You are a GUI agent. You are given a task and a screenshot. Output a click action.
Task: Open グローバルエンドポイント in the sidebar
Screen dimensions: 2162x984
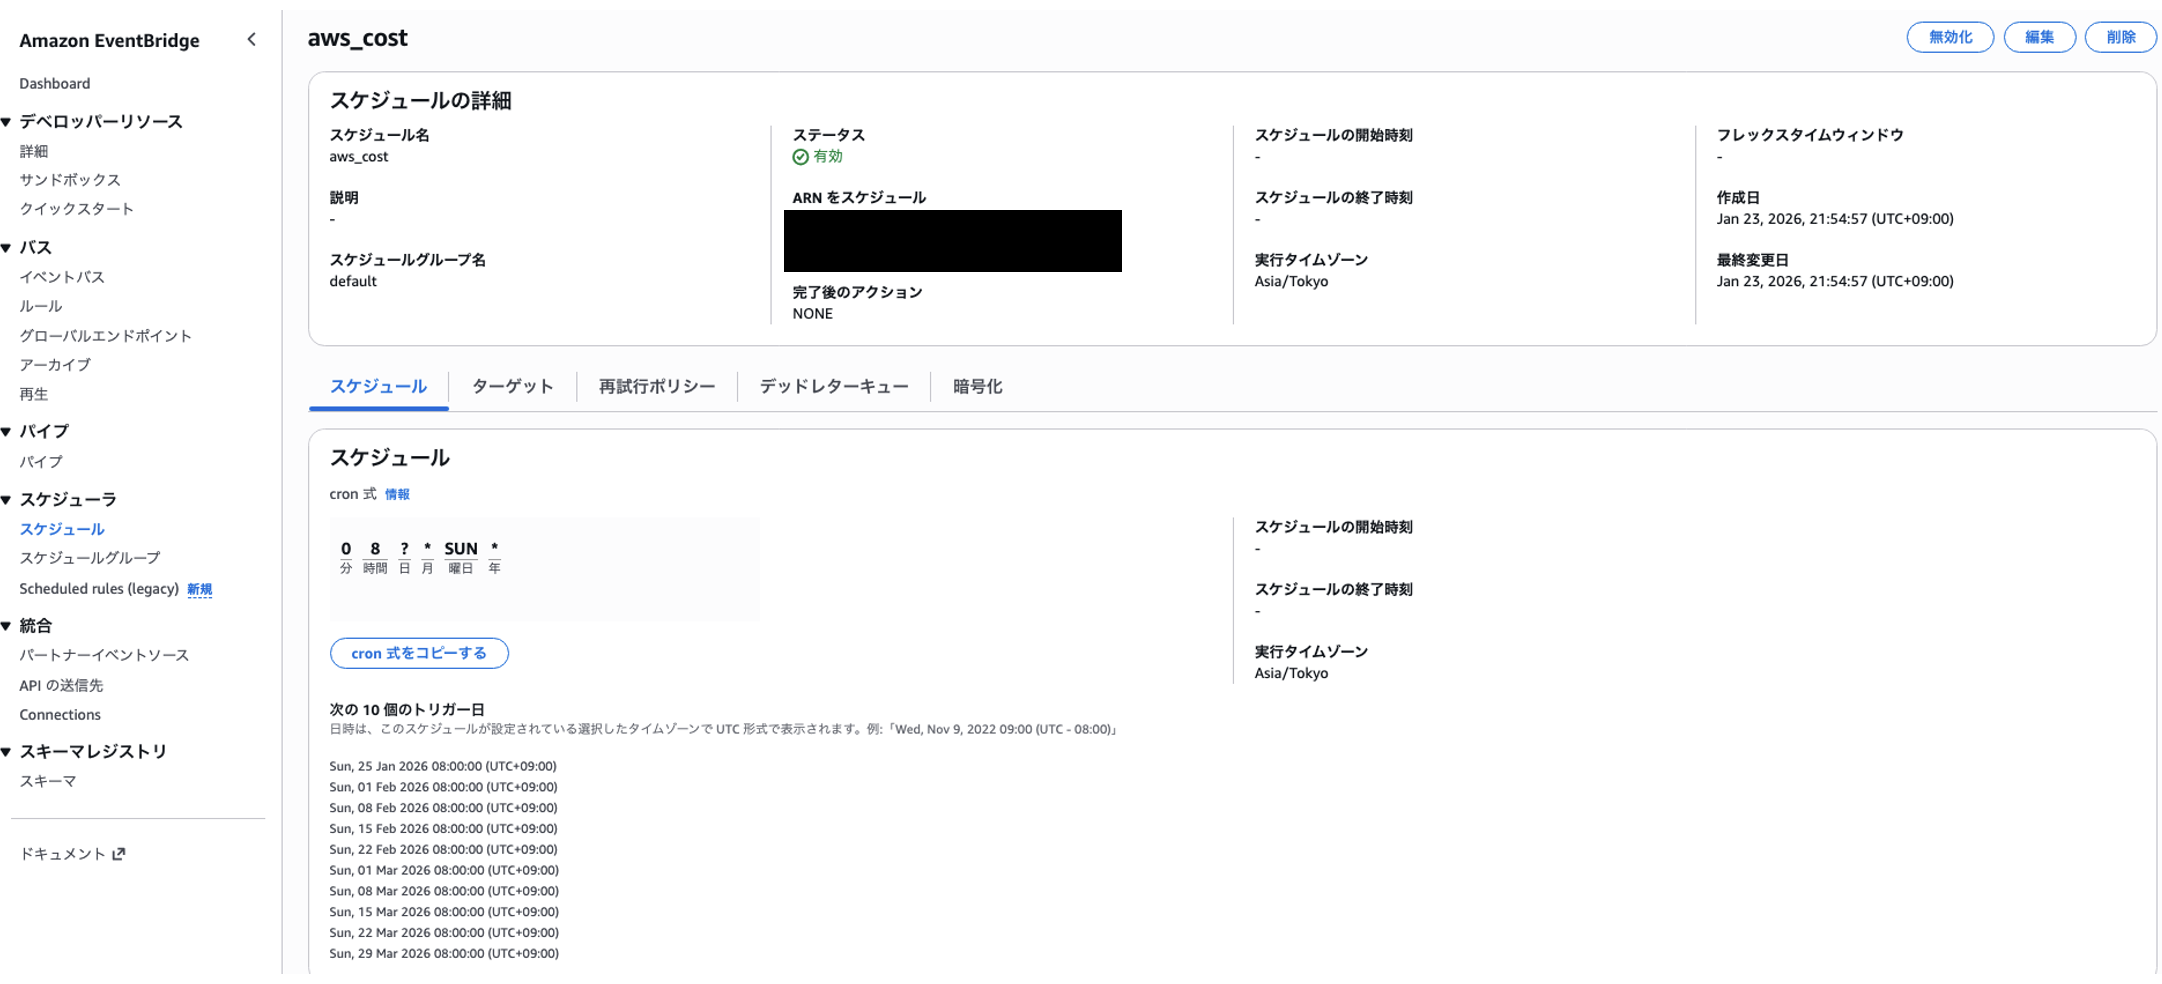(105, 336)
